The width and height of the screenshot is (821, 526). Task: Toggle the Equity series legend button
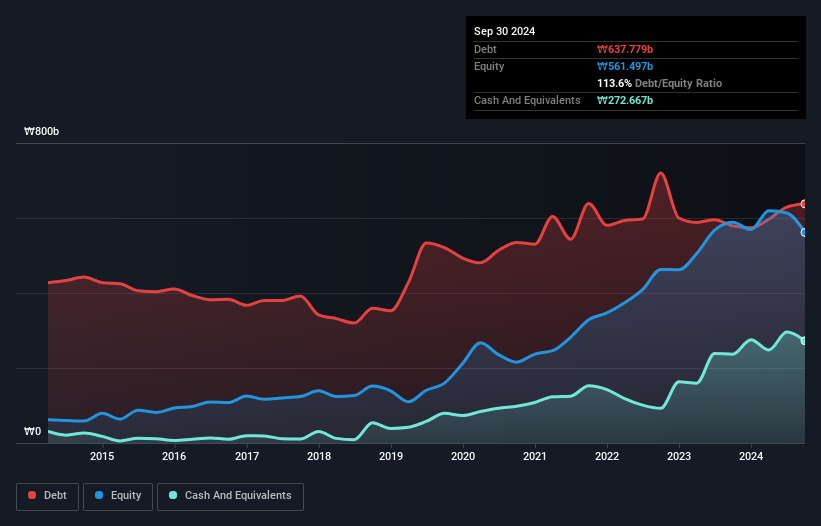click(118, 496)
